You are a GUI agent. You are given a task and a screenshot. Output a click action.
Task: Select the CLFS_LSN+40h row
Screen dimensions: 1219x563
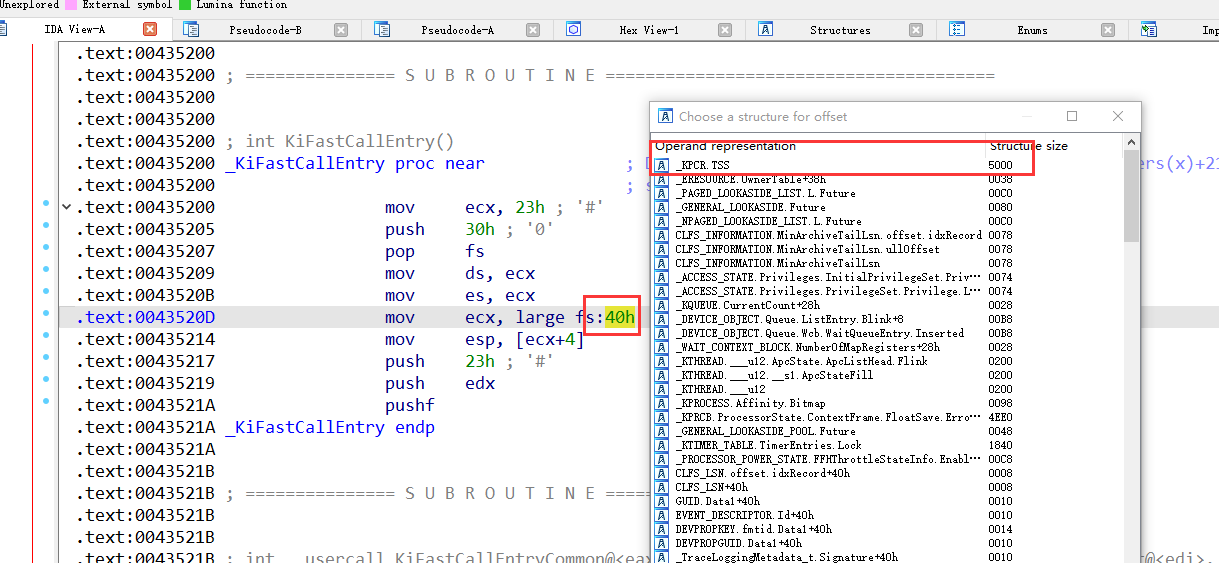click(887, 487)
